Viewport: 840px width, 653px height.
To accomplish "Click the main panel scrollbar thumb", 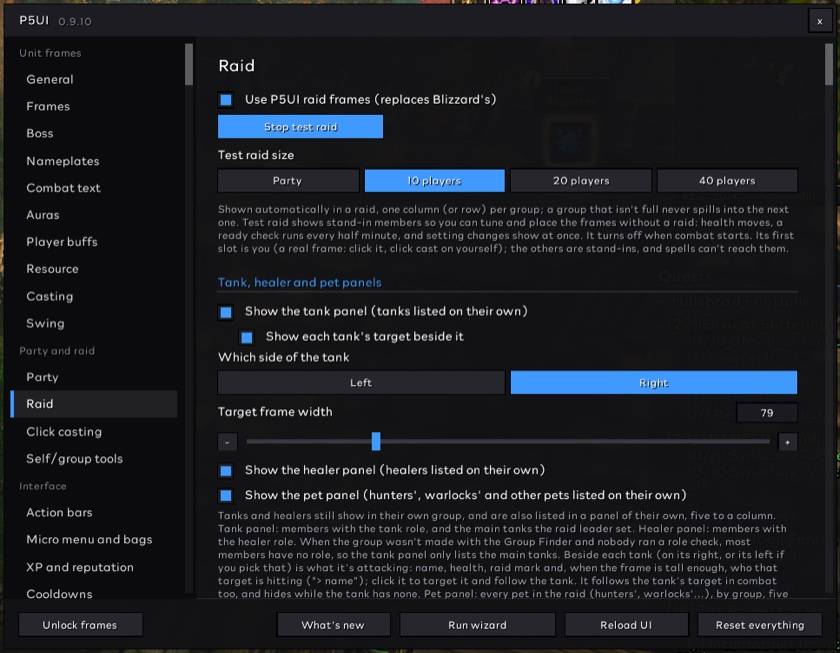I will point(829,64).
